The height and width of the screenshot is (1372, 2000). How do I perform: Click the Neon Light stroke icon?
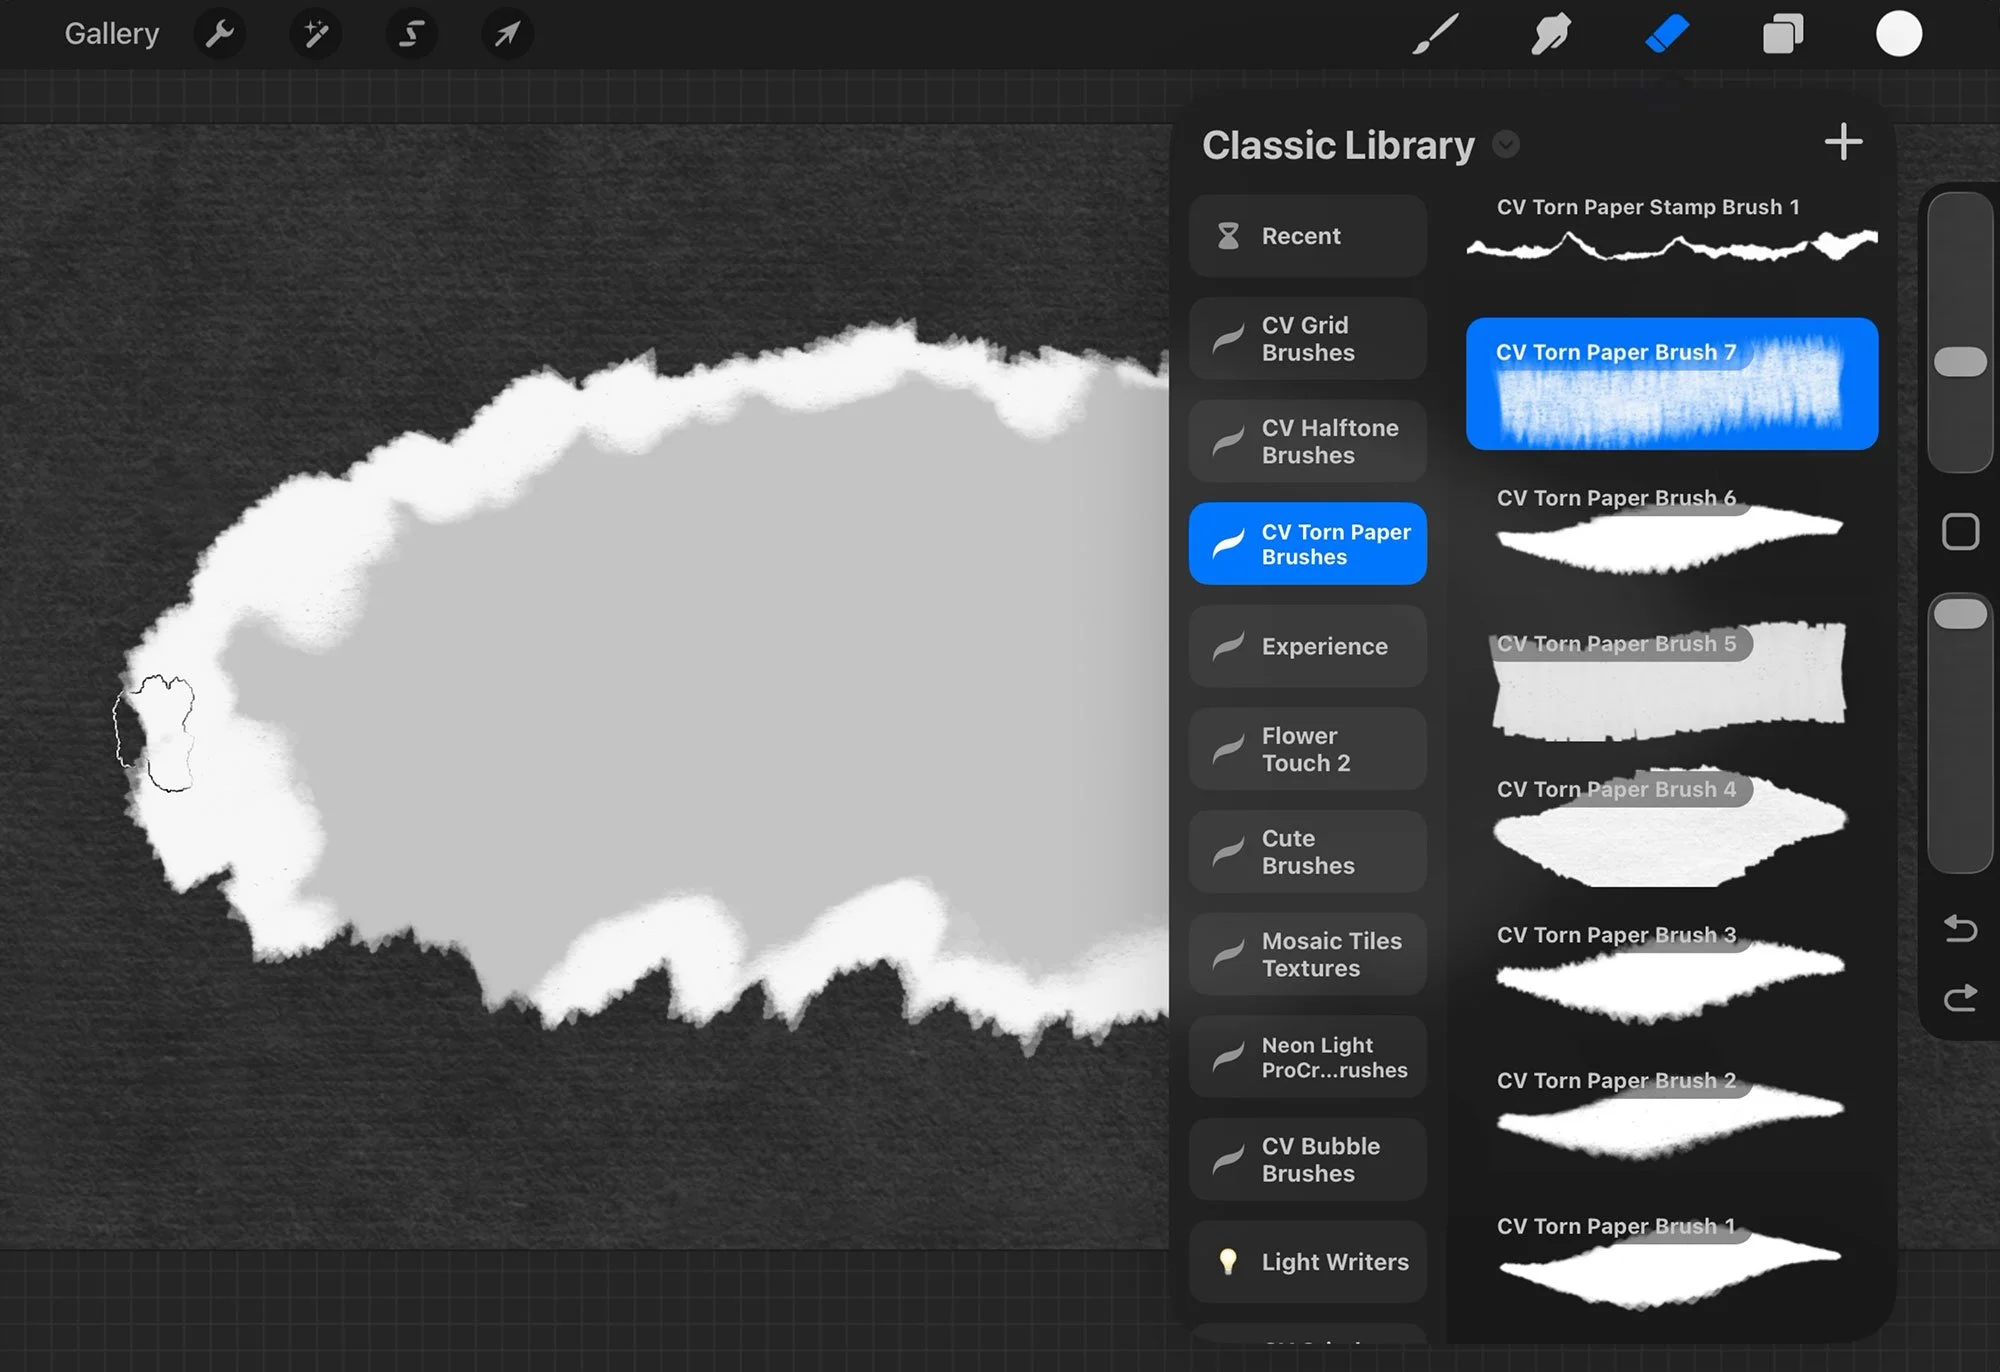pos(1228,1057)
